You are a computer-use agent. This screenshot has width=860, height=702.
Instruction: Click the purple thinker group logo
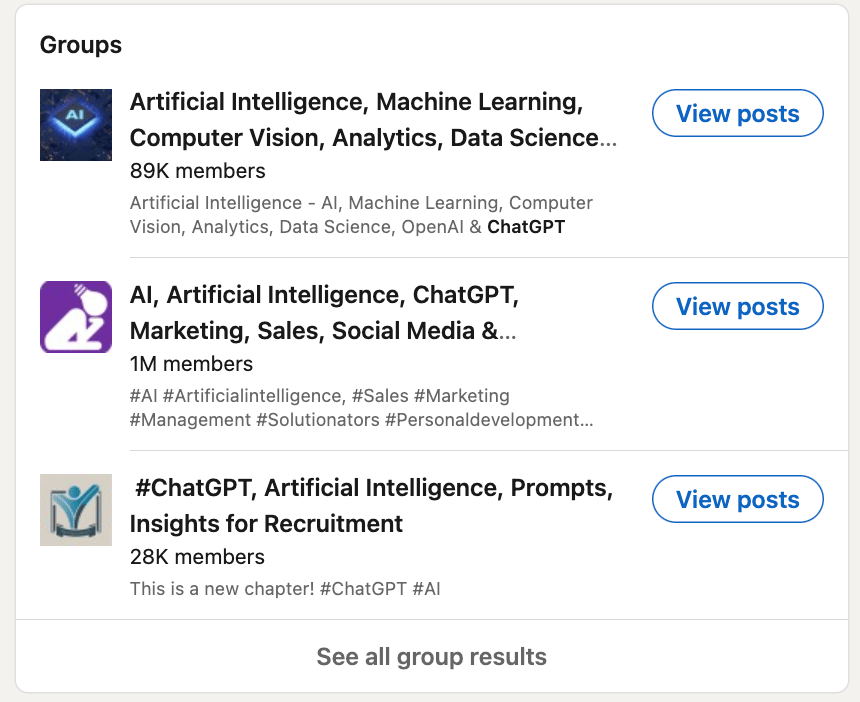76,317
